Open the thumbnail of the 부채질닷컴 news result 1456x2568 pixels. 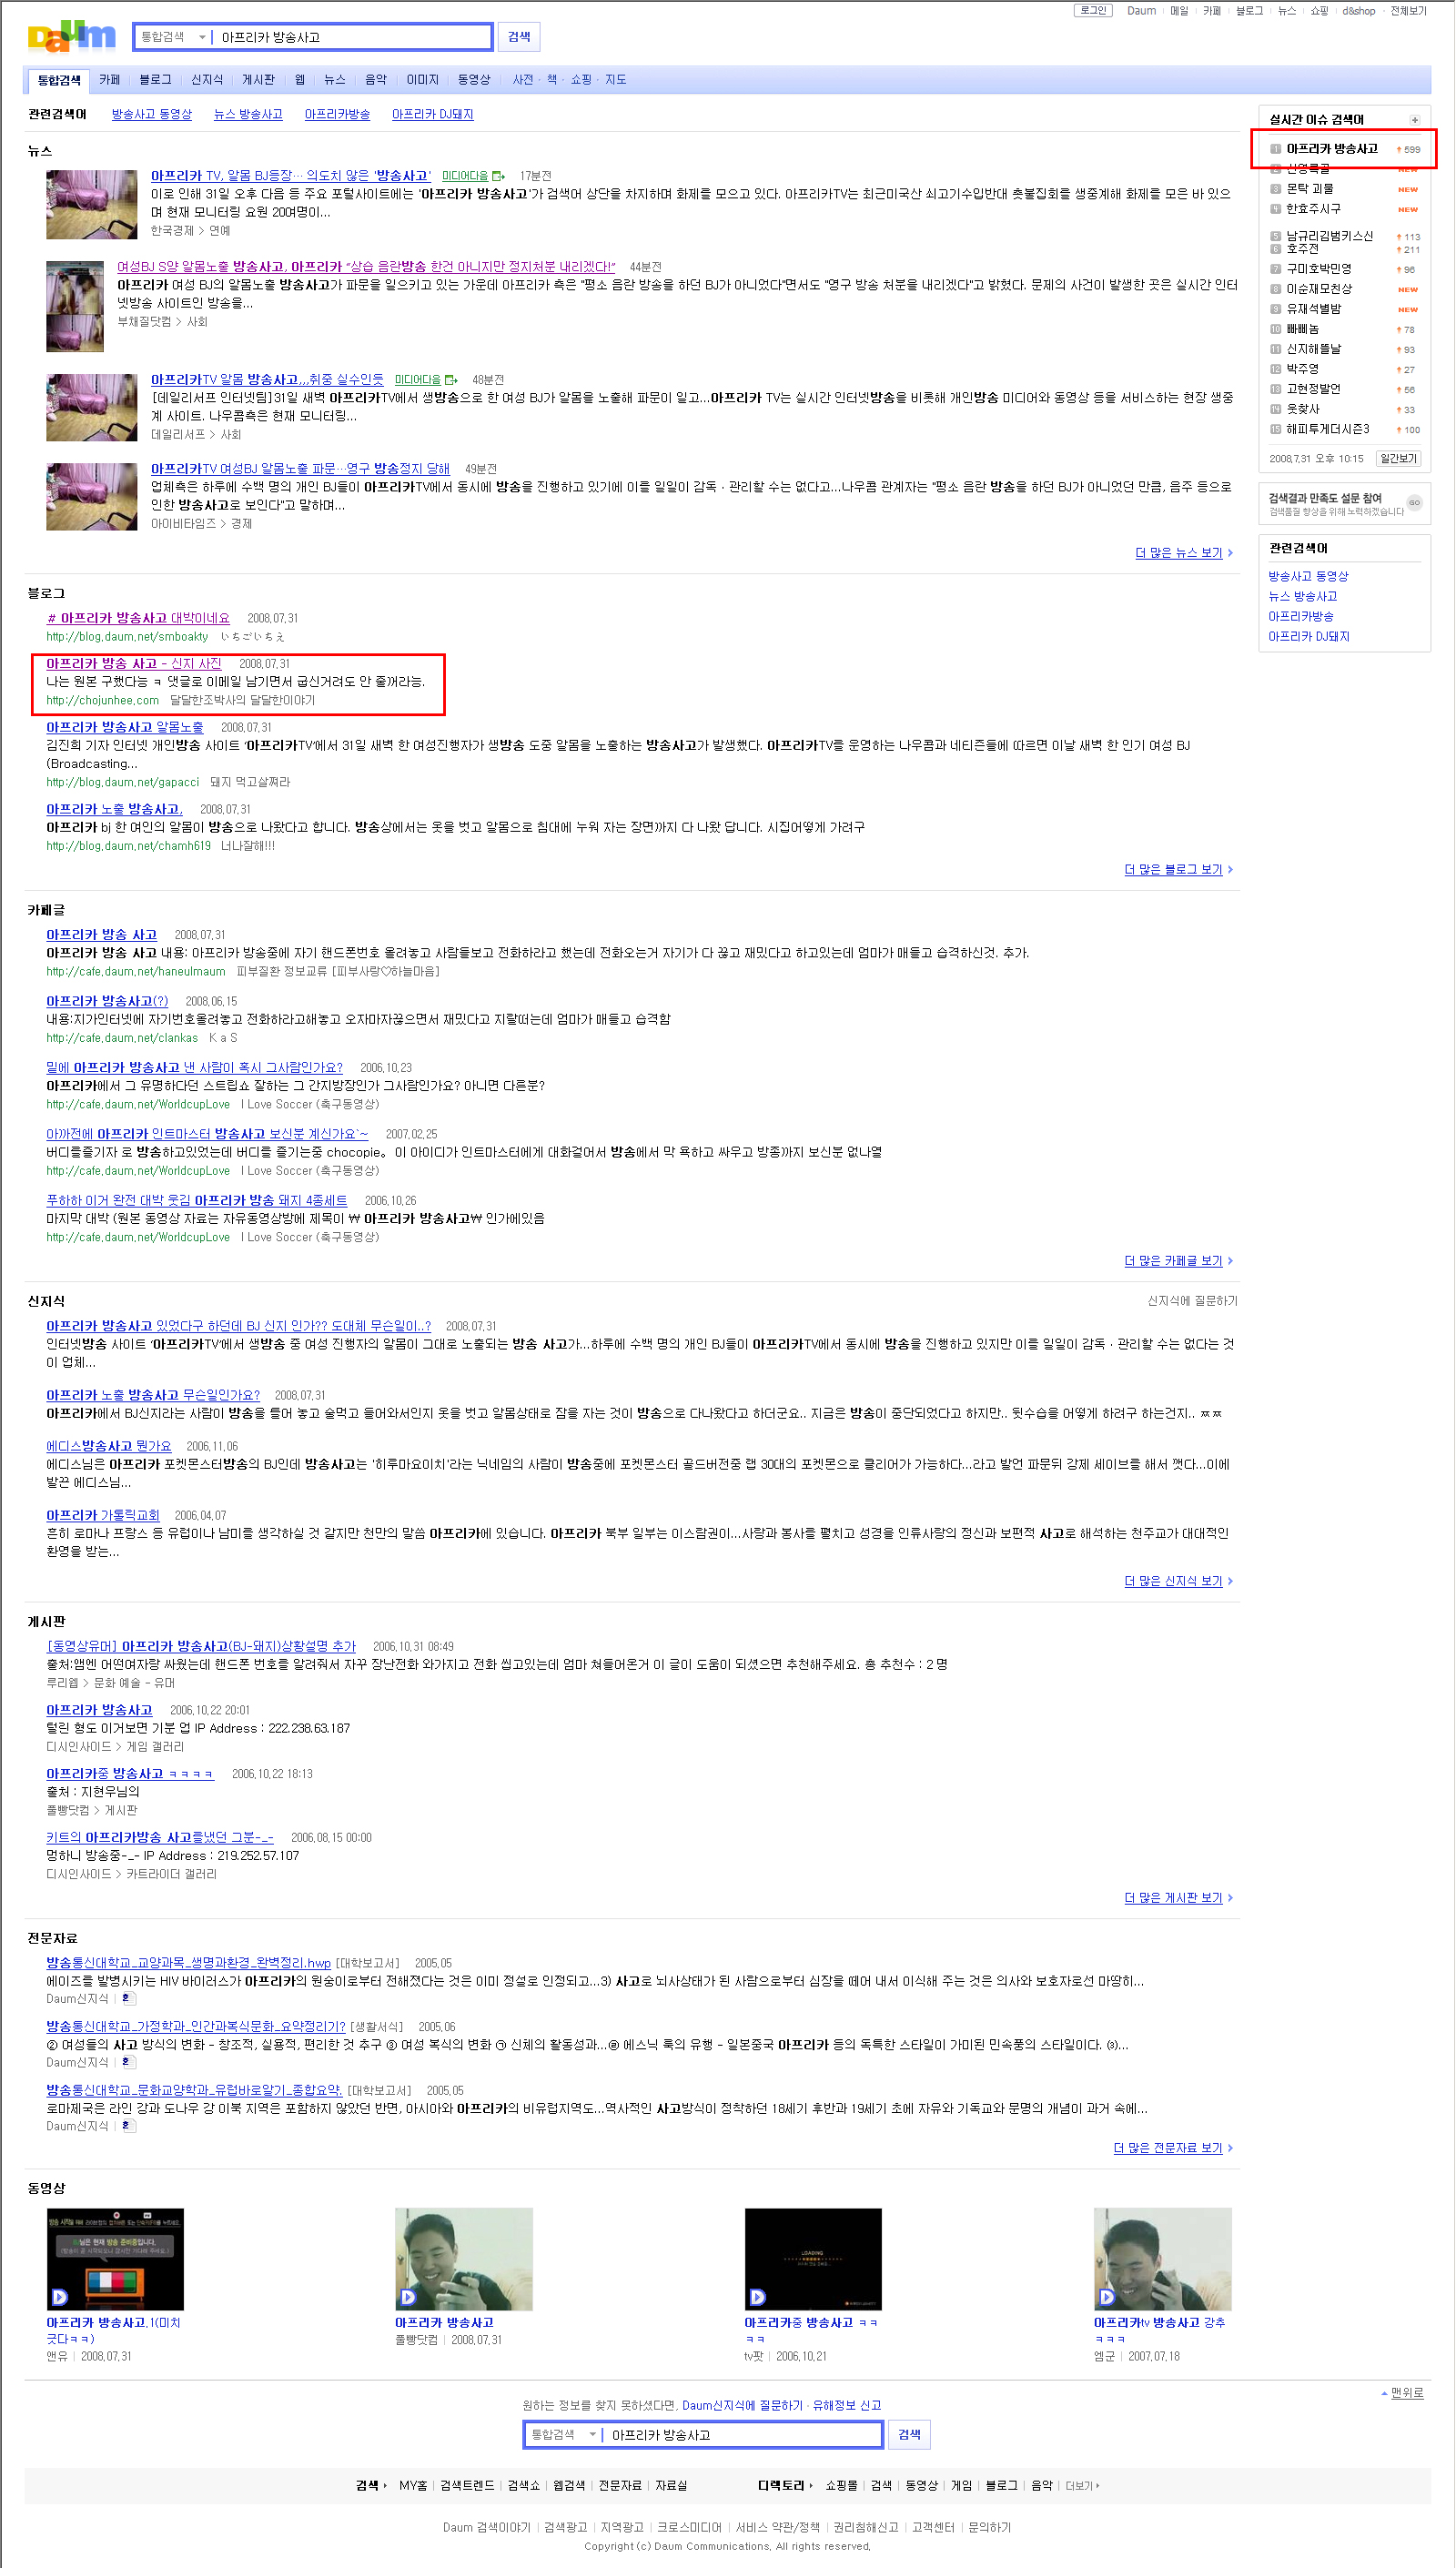(75, 306)
